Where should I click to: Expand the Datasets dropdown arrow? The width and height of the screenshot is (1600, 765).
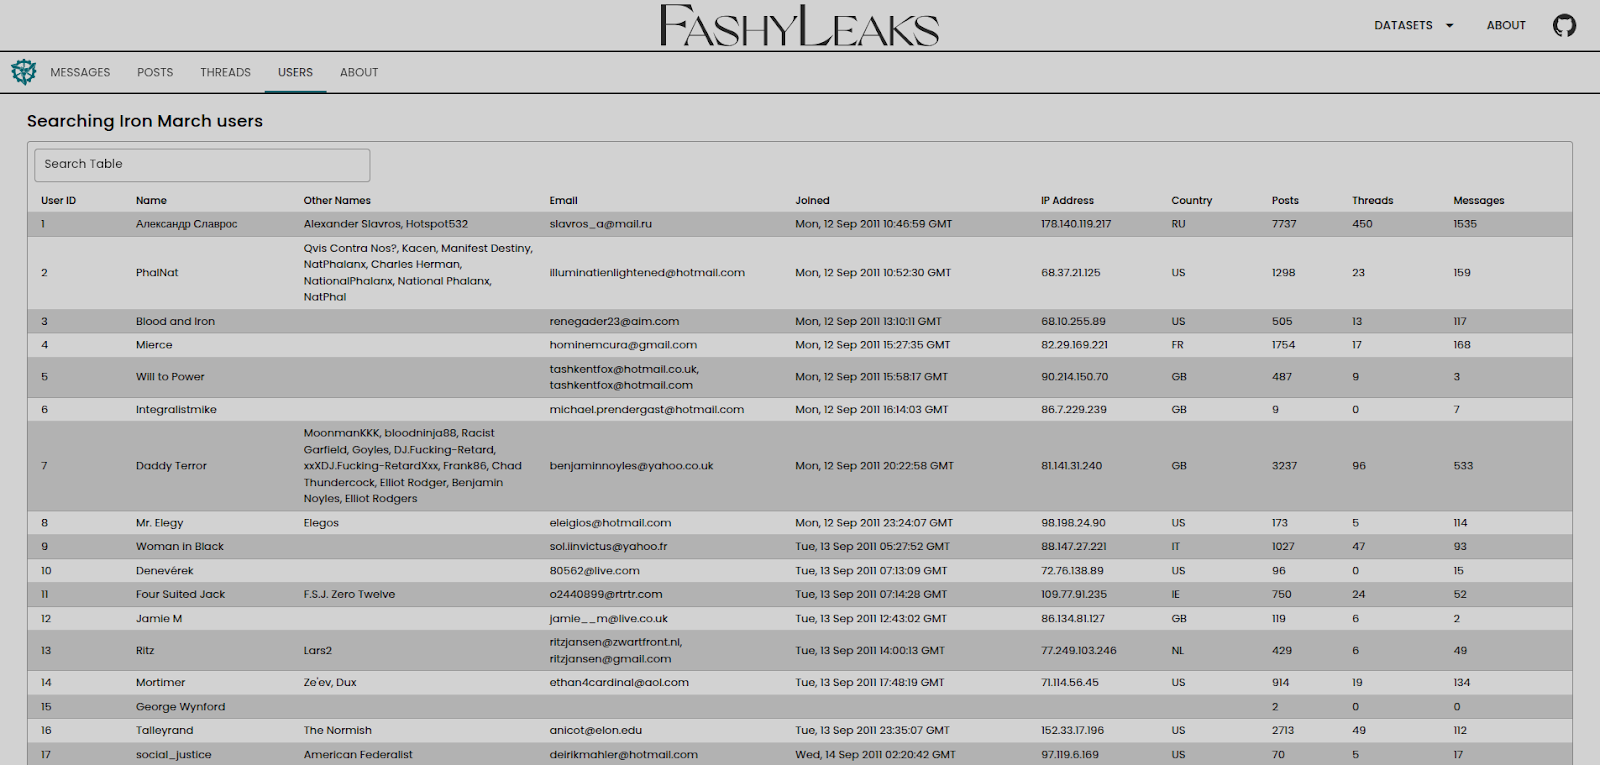[x=1449, y=26]
